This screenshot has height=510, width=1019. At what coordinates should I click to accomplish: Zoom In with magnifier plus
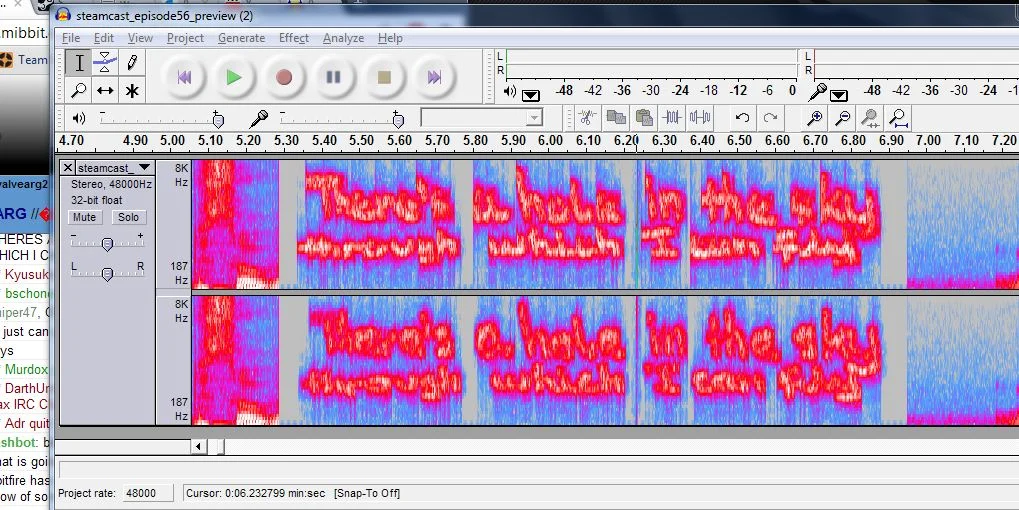[x=815, y=118]
